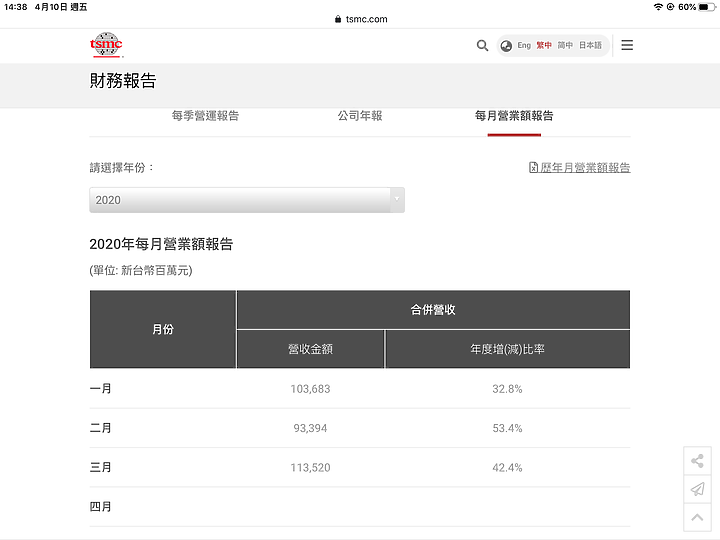Tap the battery status icon
Screen dimensions: 720x540
click(707, 7)
